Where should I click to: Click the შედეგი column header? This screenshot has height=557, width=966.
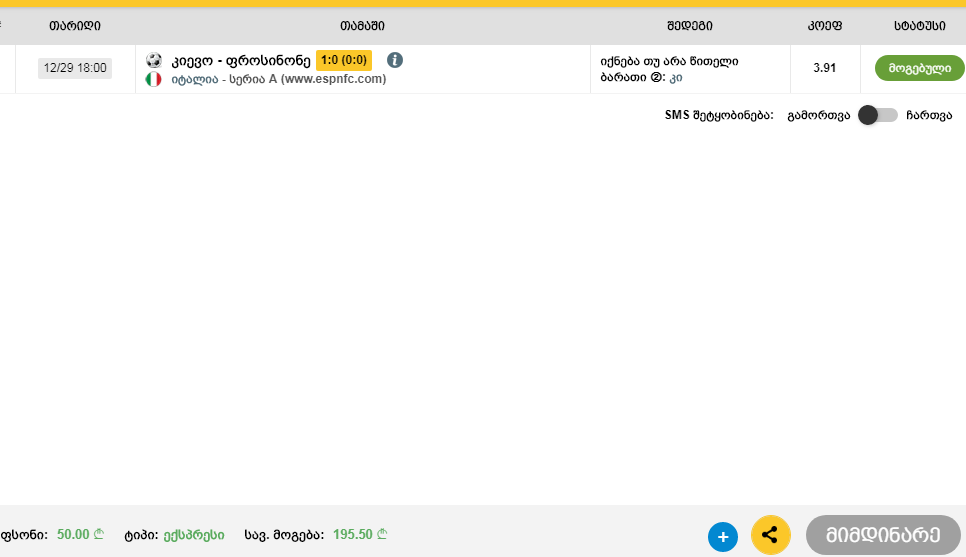tap(689, 25)
